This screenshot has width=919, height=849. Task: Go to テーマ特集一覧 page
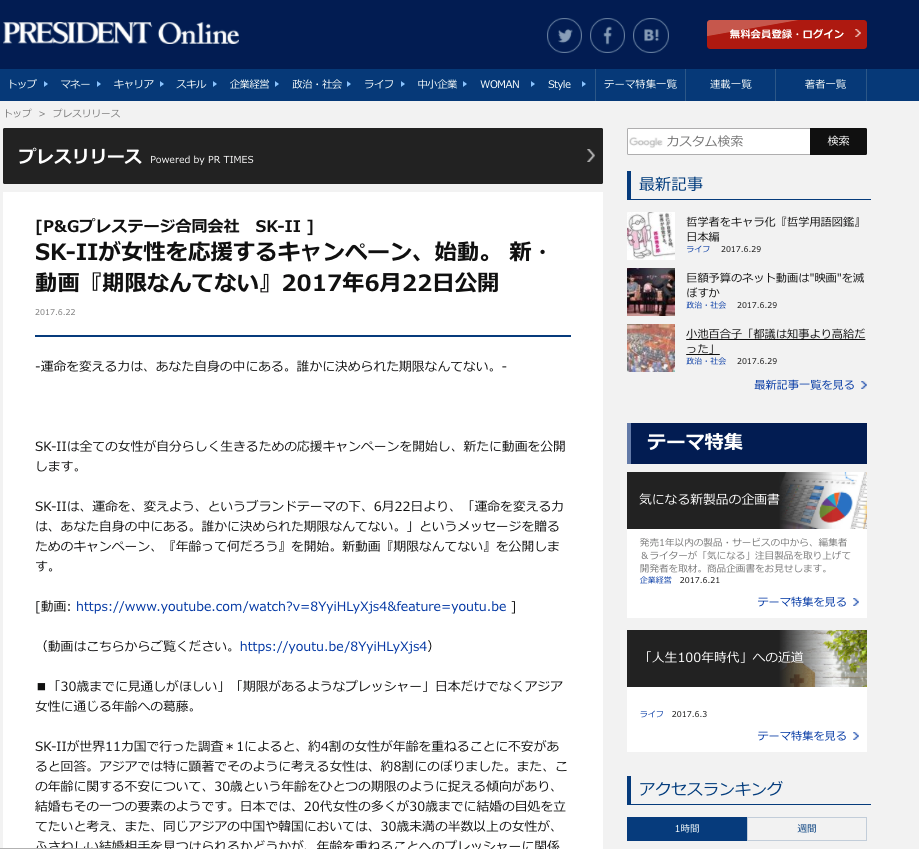coord(640,84)
